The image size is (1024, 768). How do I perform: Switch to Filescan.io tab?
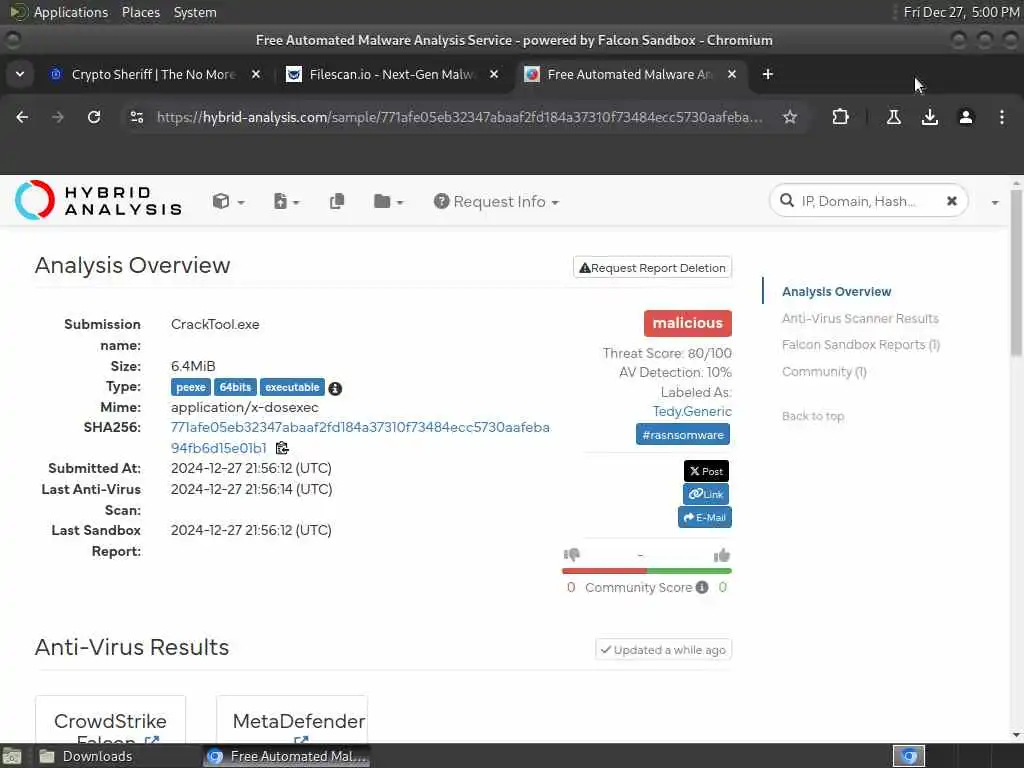coord(392,74)
